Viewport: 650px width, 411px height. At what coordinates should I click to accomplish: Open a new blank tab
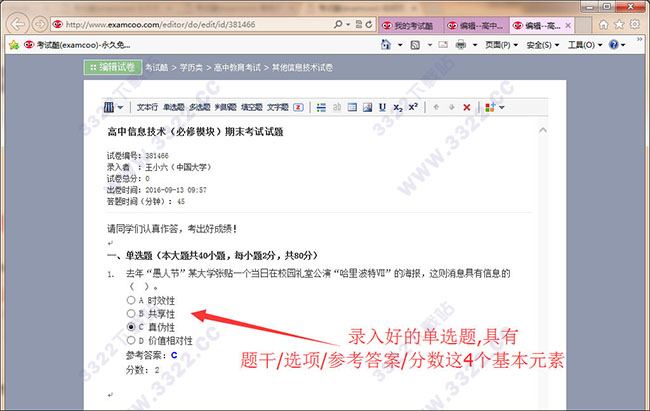(x=583, y=25)
